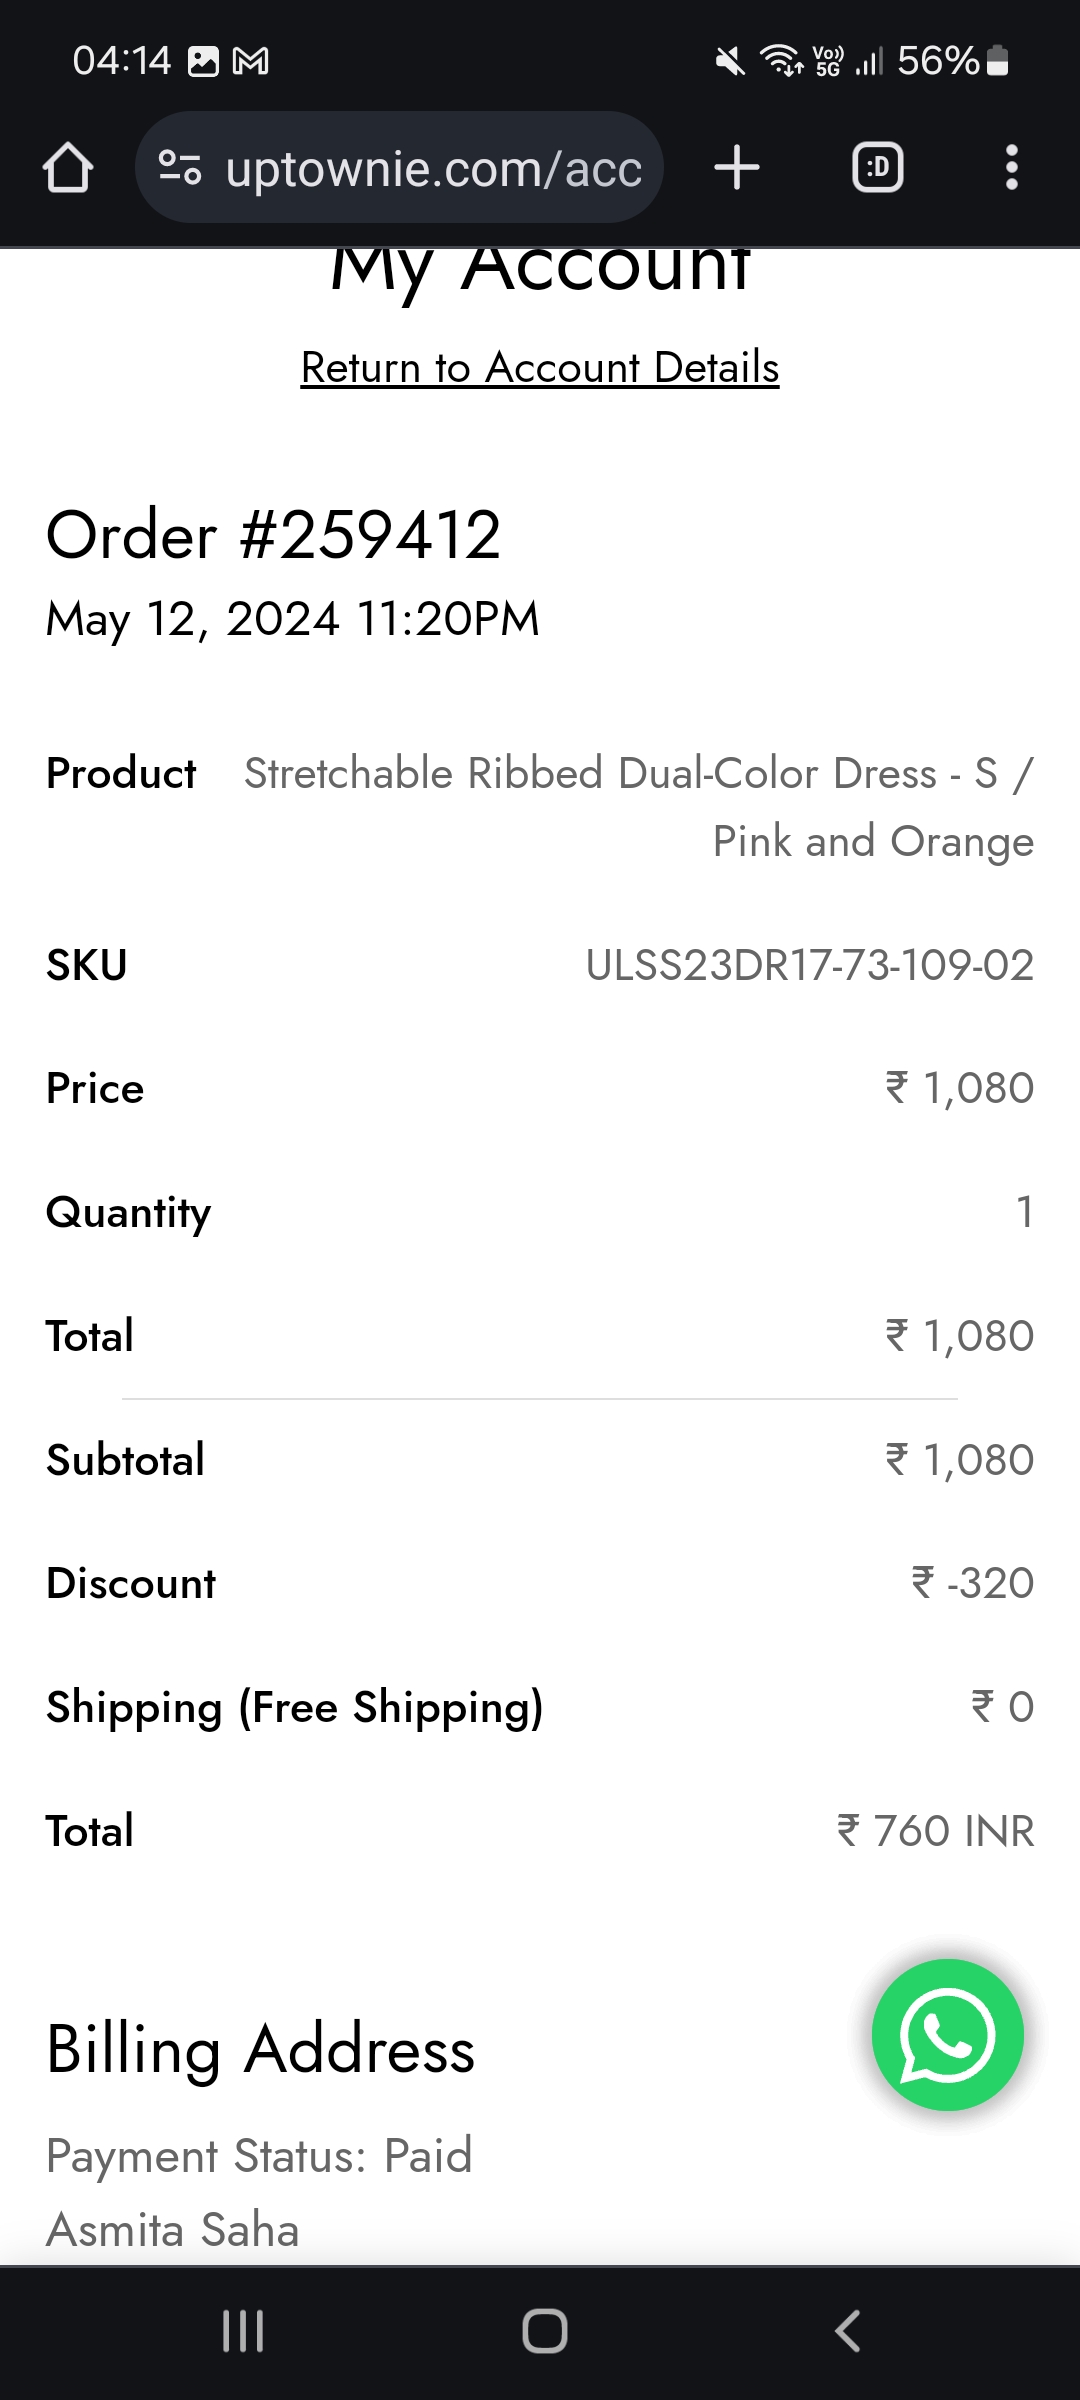Open the browser three-dot menu
This screenshot has width=1080, height=2400.
pos(1011,167)
